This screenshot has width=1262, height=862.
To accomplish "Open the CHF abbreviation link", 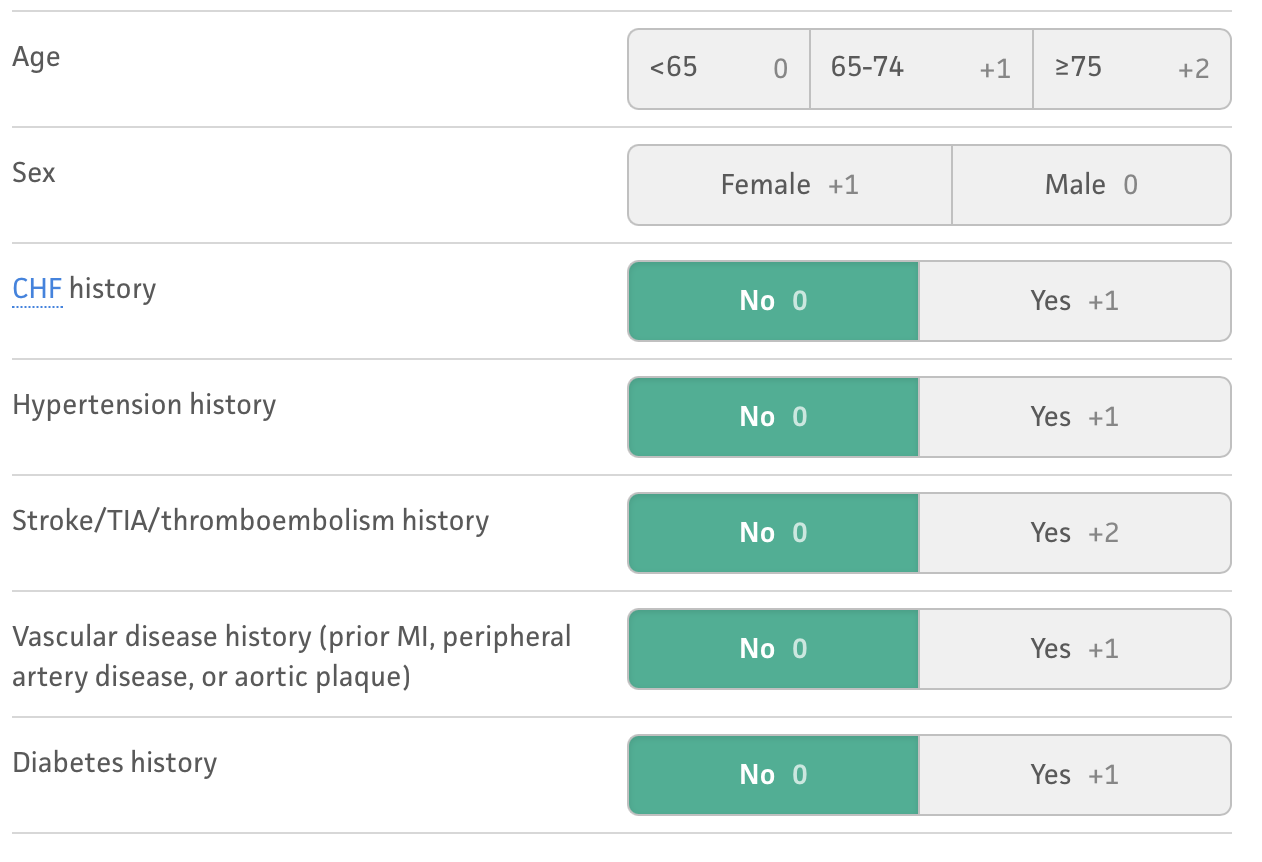I will click(37, 290).
